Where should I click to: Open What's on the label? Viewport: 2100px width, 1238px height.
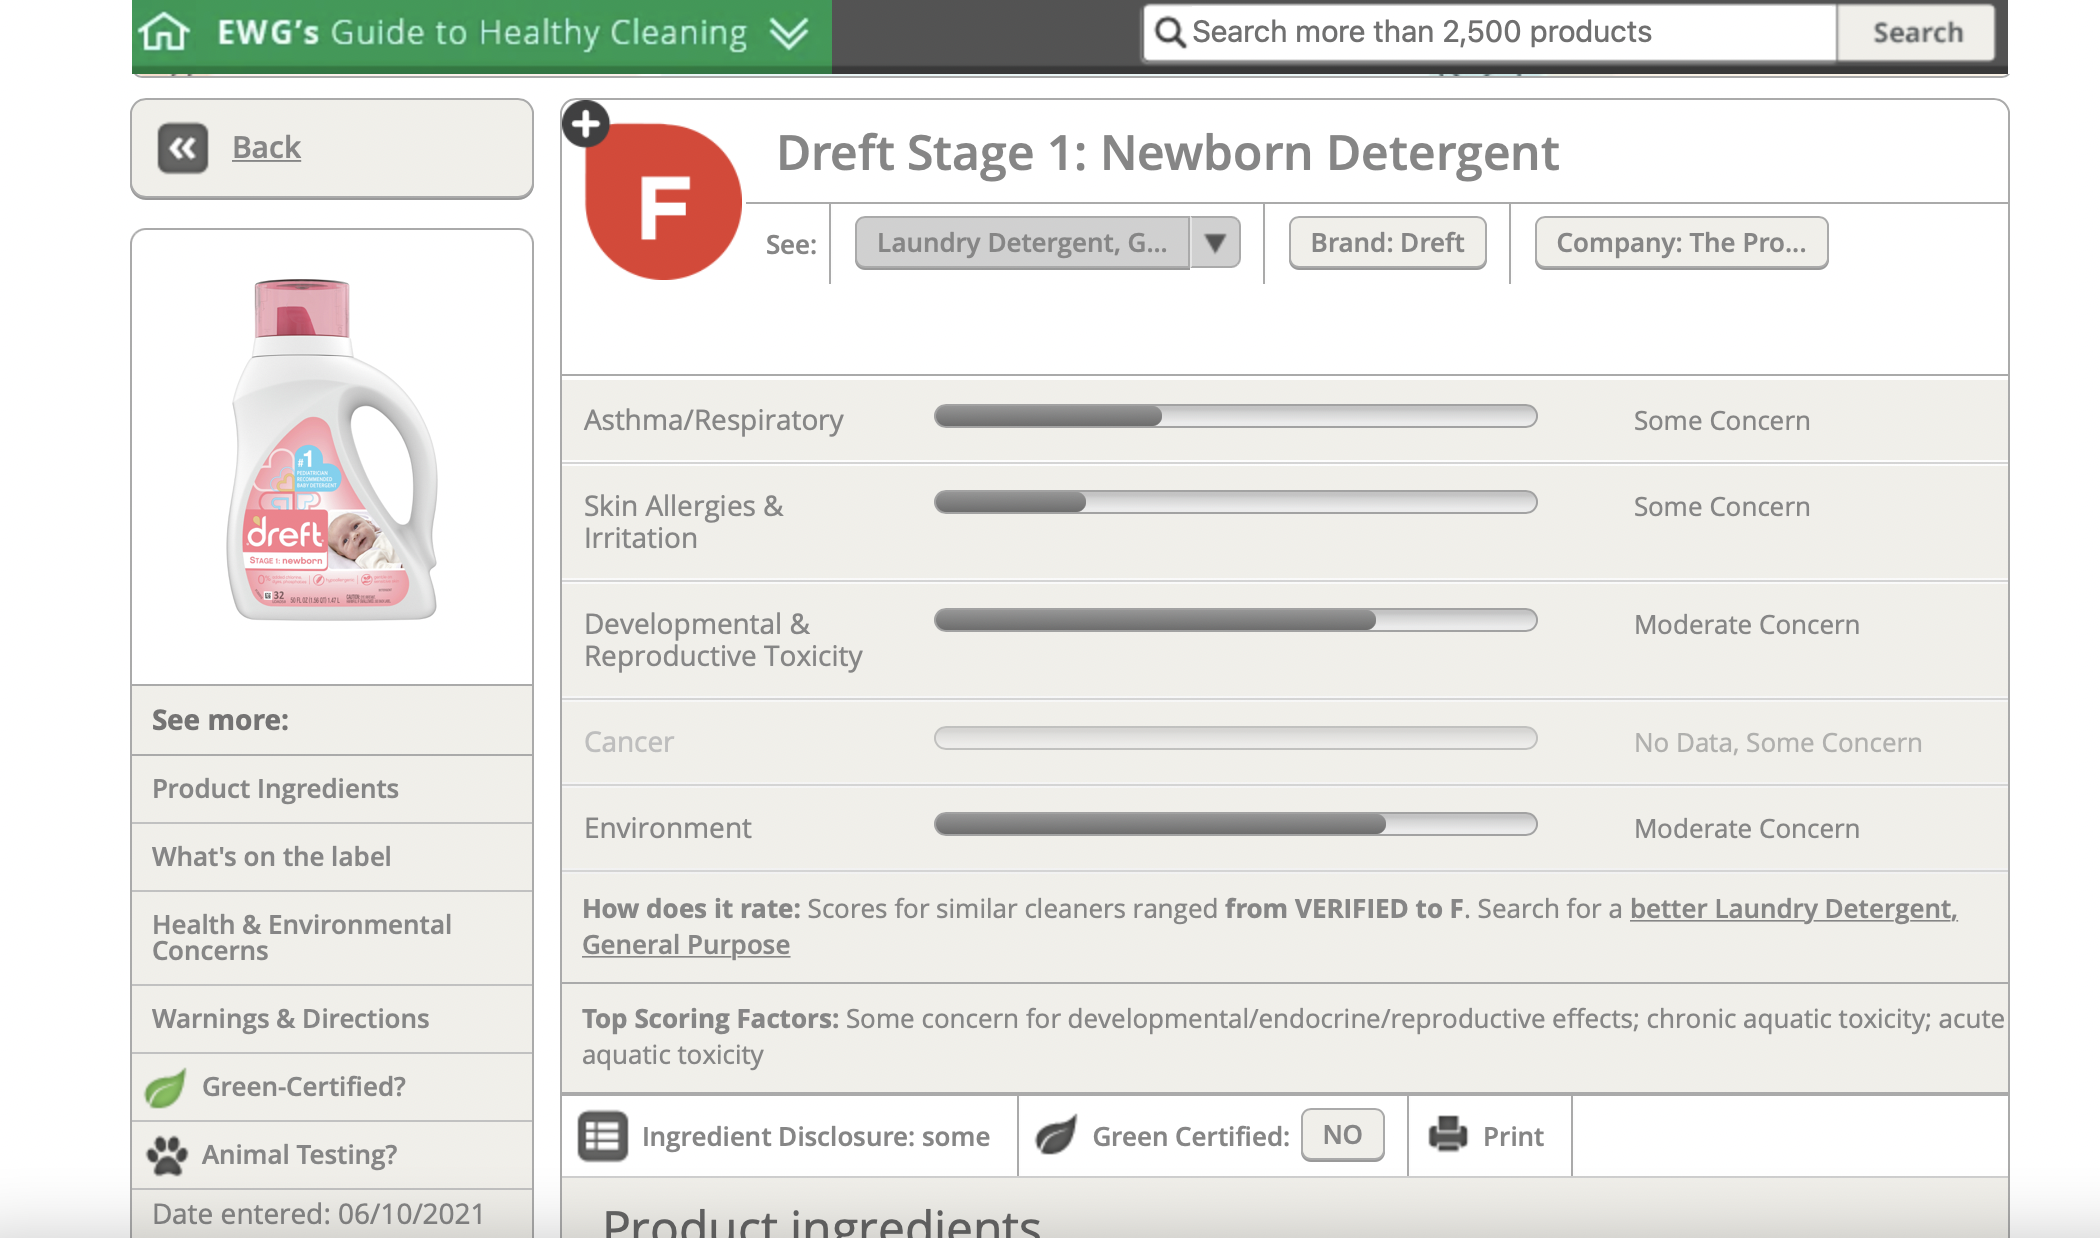(271, 857)
